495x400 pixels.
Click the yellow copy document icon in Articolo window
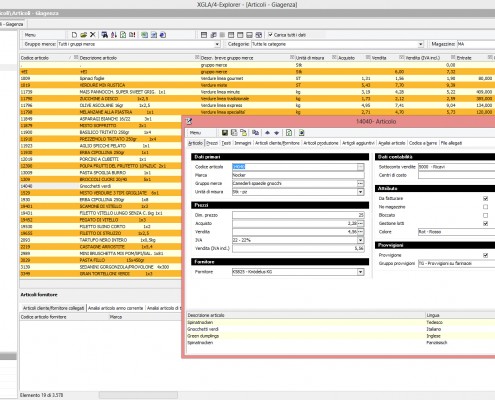(243, 133)
